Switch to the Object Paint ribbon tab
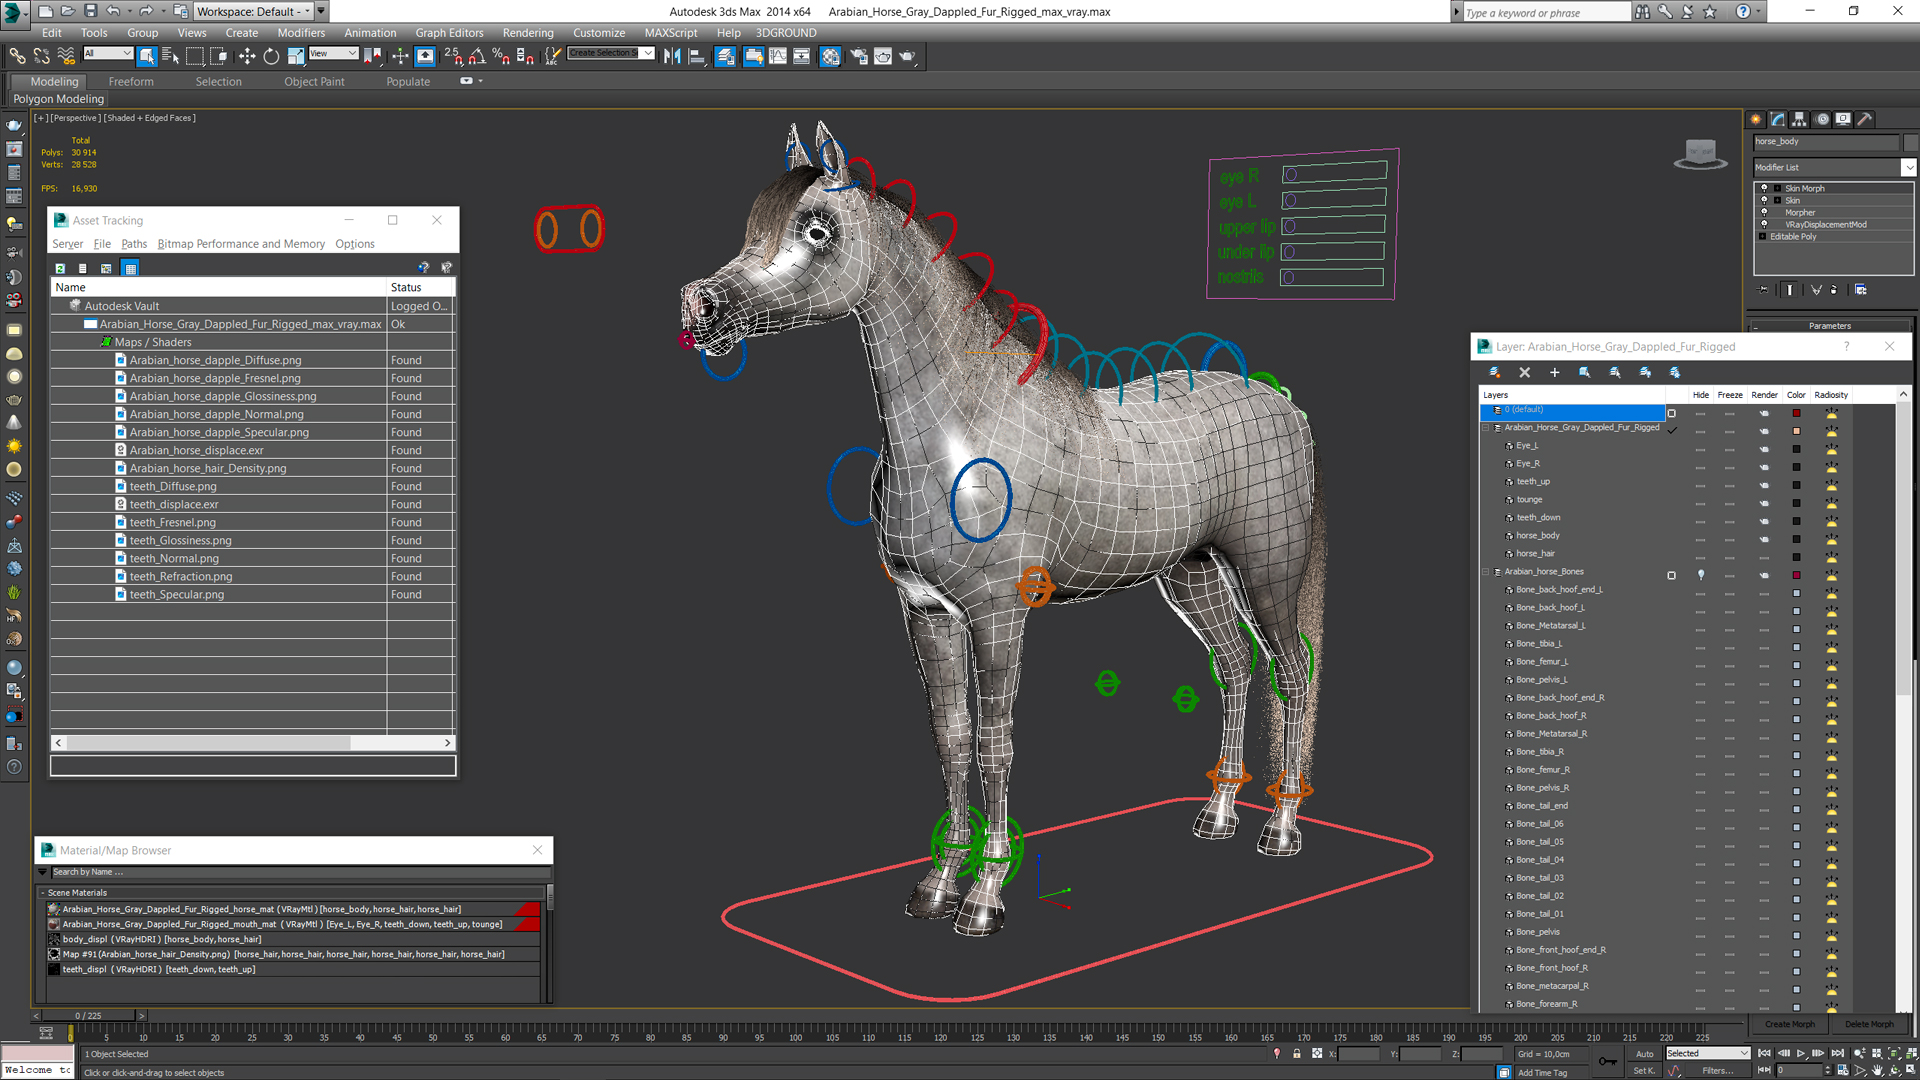 click(314, 82)
